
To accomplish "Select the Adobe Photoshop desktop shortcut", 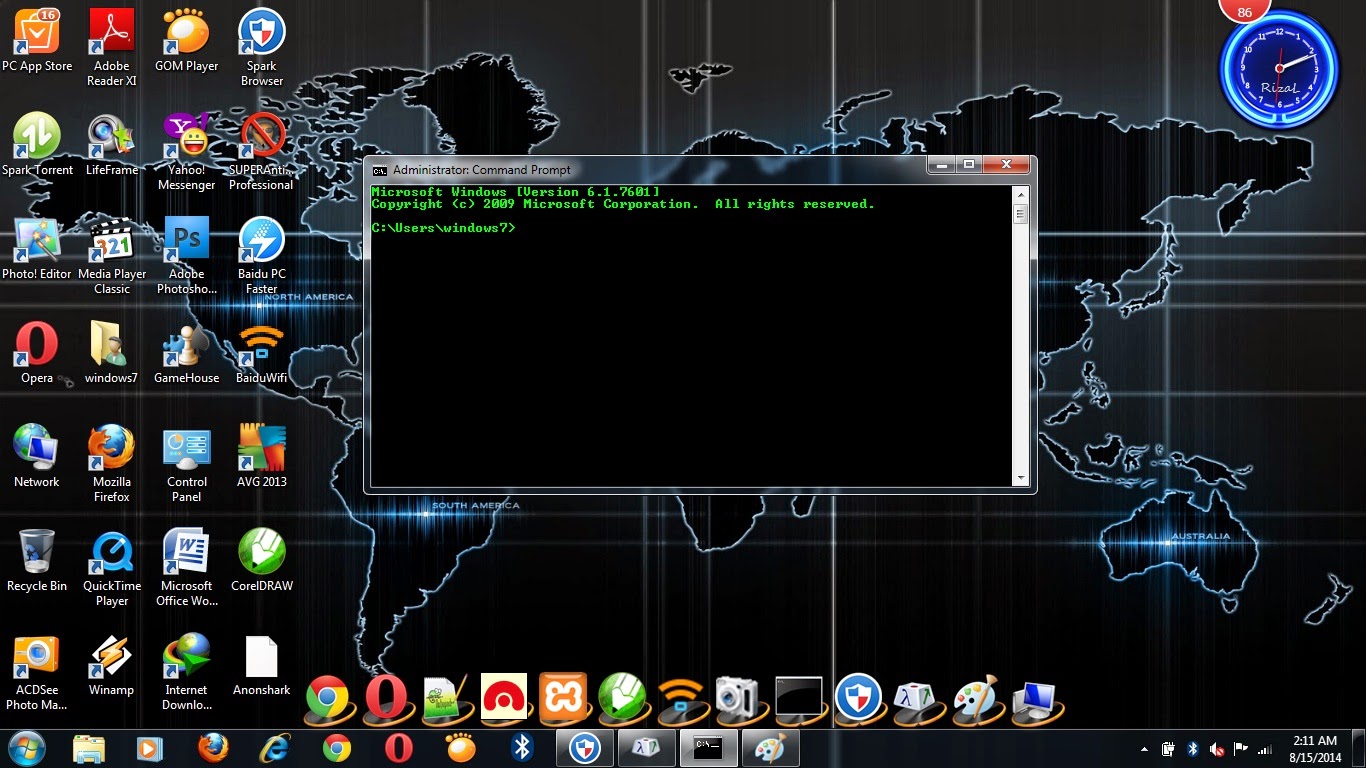I will [x=187, y=256].
